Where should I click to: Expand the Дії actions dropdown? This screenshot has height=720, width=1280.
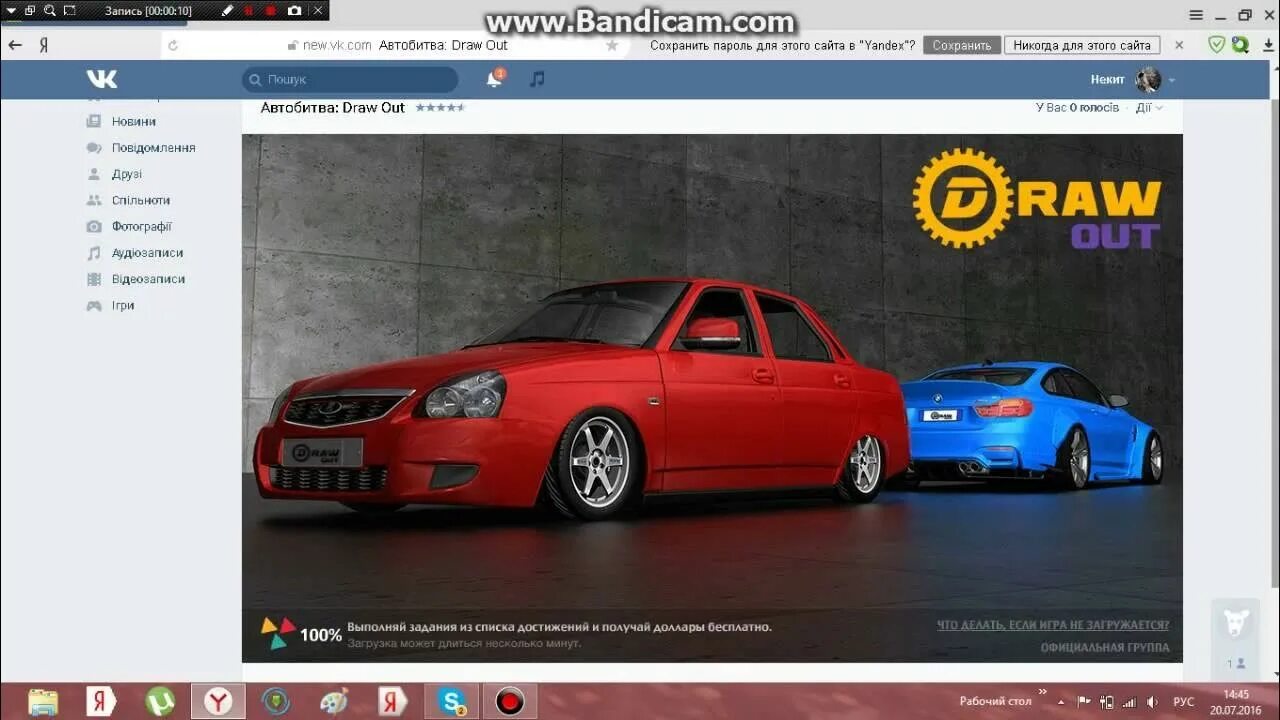tap(1149, 107)
